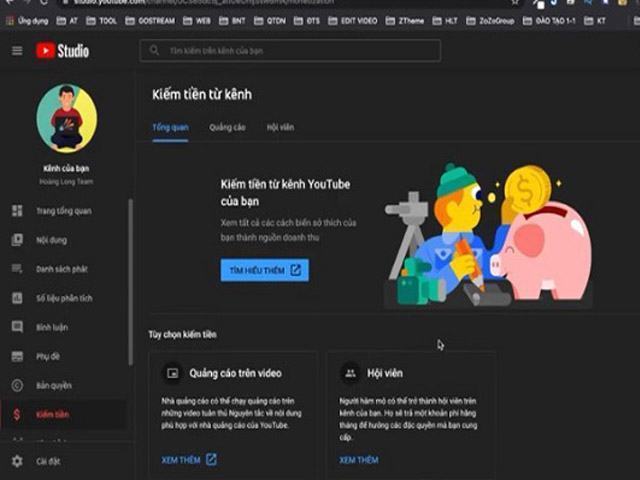The height and width of the screenshot is (480, 640).
Task: Open the ZoZoGroup bookmark folder
Action: click(491, 20)
